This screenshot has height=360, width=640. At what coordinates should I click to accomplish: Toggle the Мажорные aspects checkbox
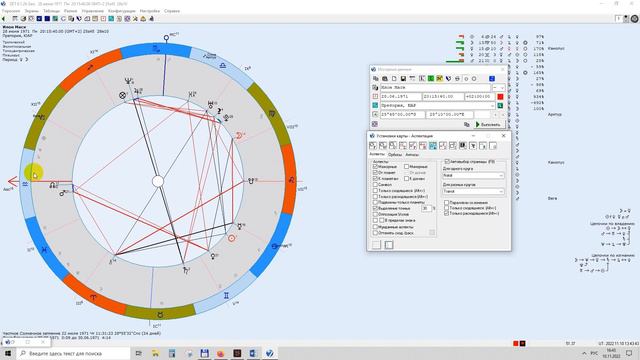click(x=375, y=167)
